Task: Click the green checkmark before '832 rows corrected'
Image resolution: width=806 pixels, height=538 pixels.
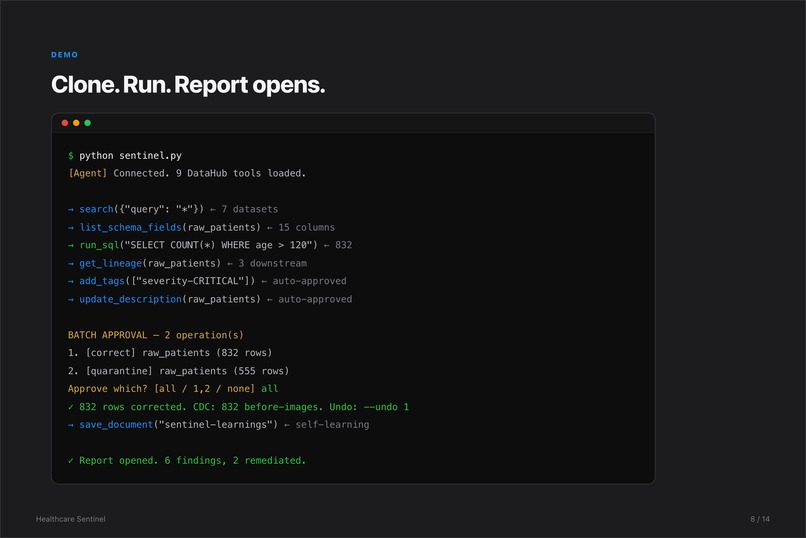Action: pyautogui.click(x=71, y=407)
